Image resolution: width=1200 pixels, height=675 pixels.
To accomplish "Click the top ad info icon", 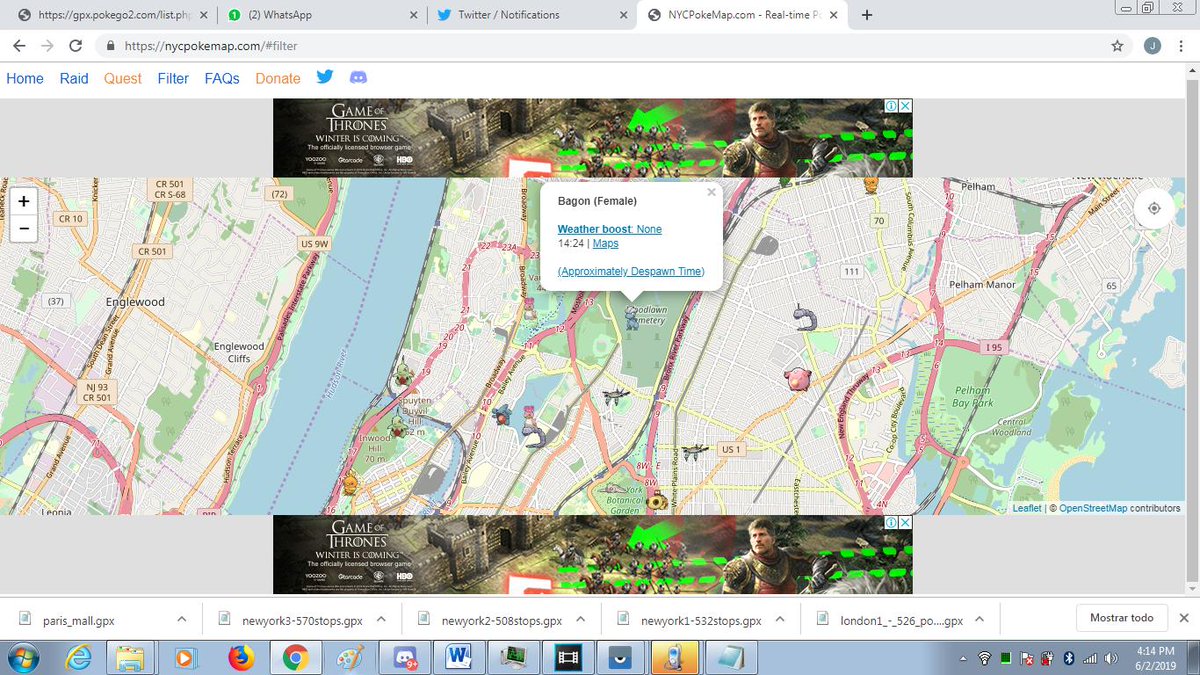I will (x=889, y=106).
